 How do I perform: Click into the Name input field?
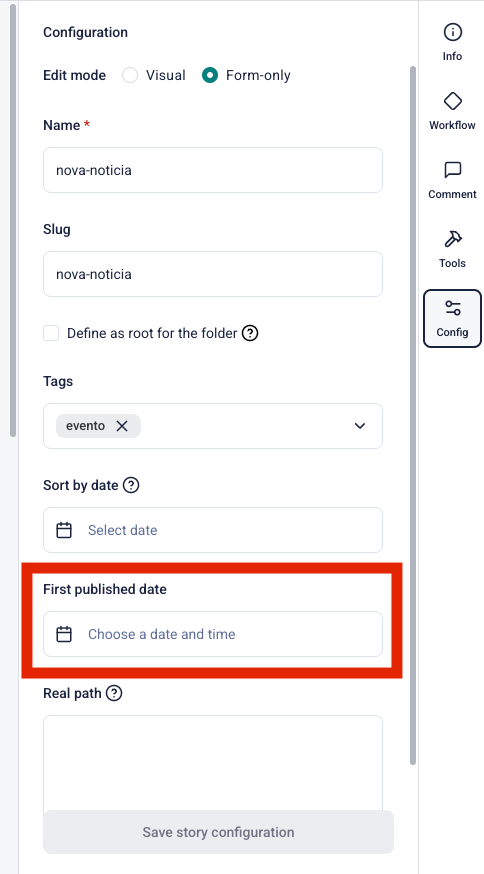pos(213,170)
